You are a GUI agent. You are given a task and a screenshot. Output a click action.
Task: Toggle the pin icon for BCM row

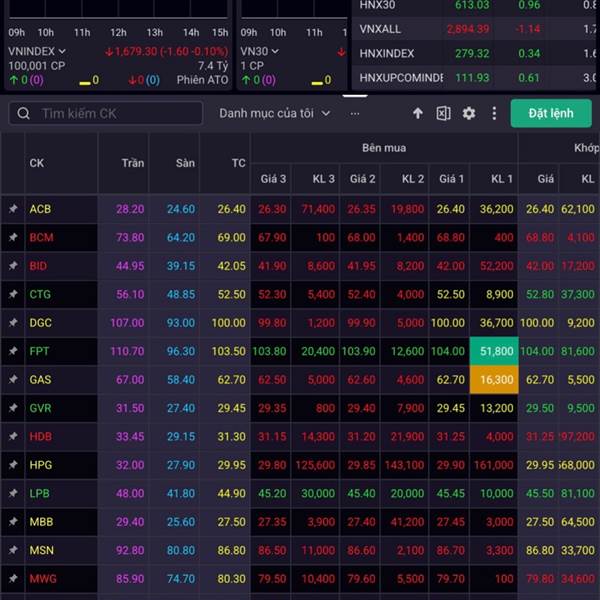point(13,237)
